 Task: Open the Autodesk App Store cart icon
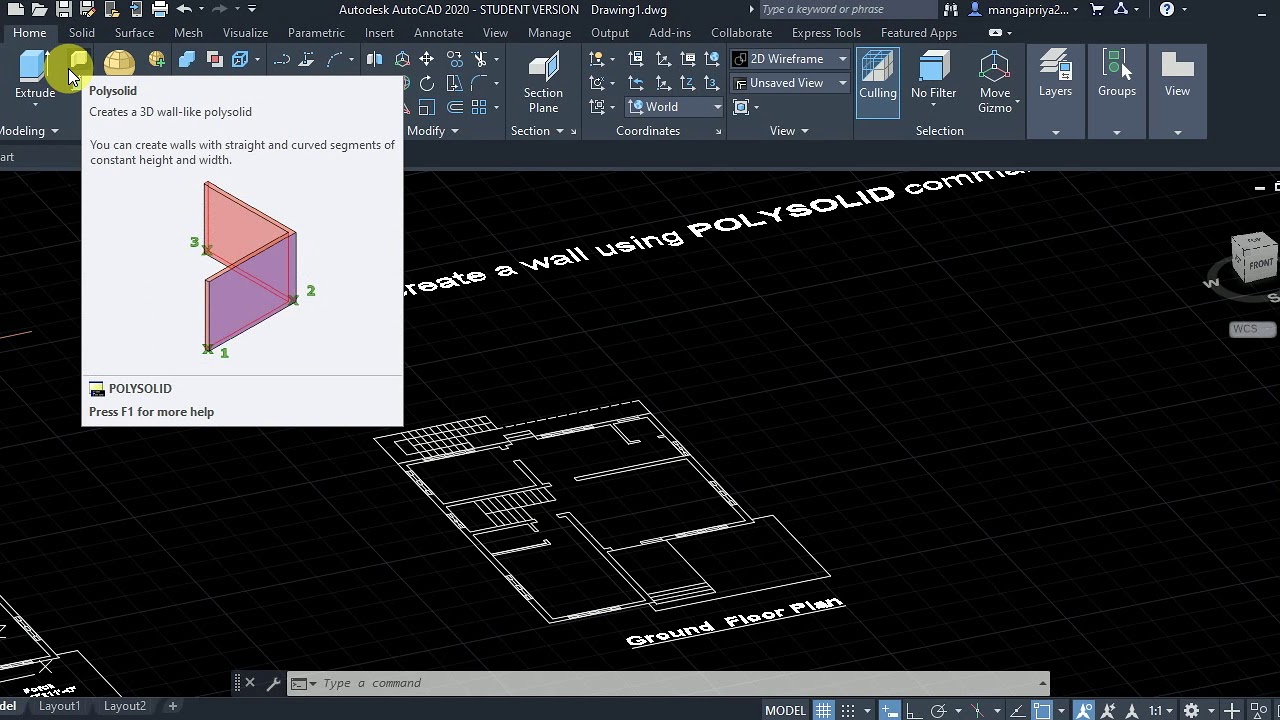1098,10
